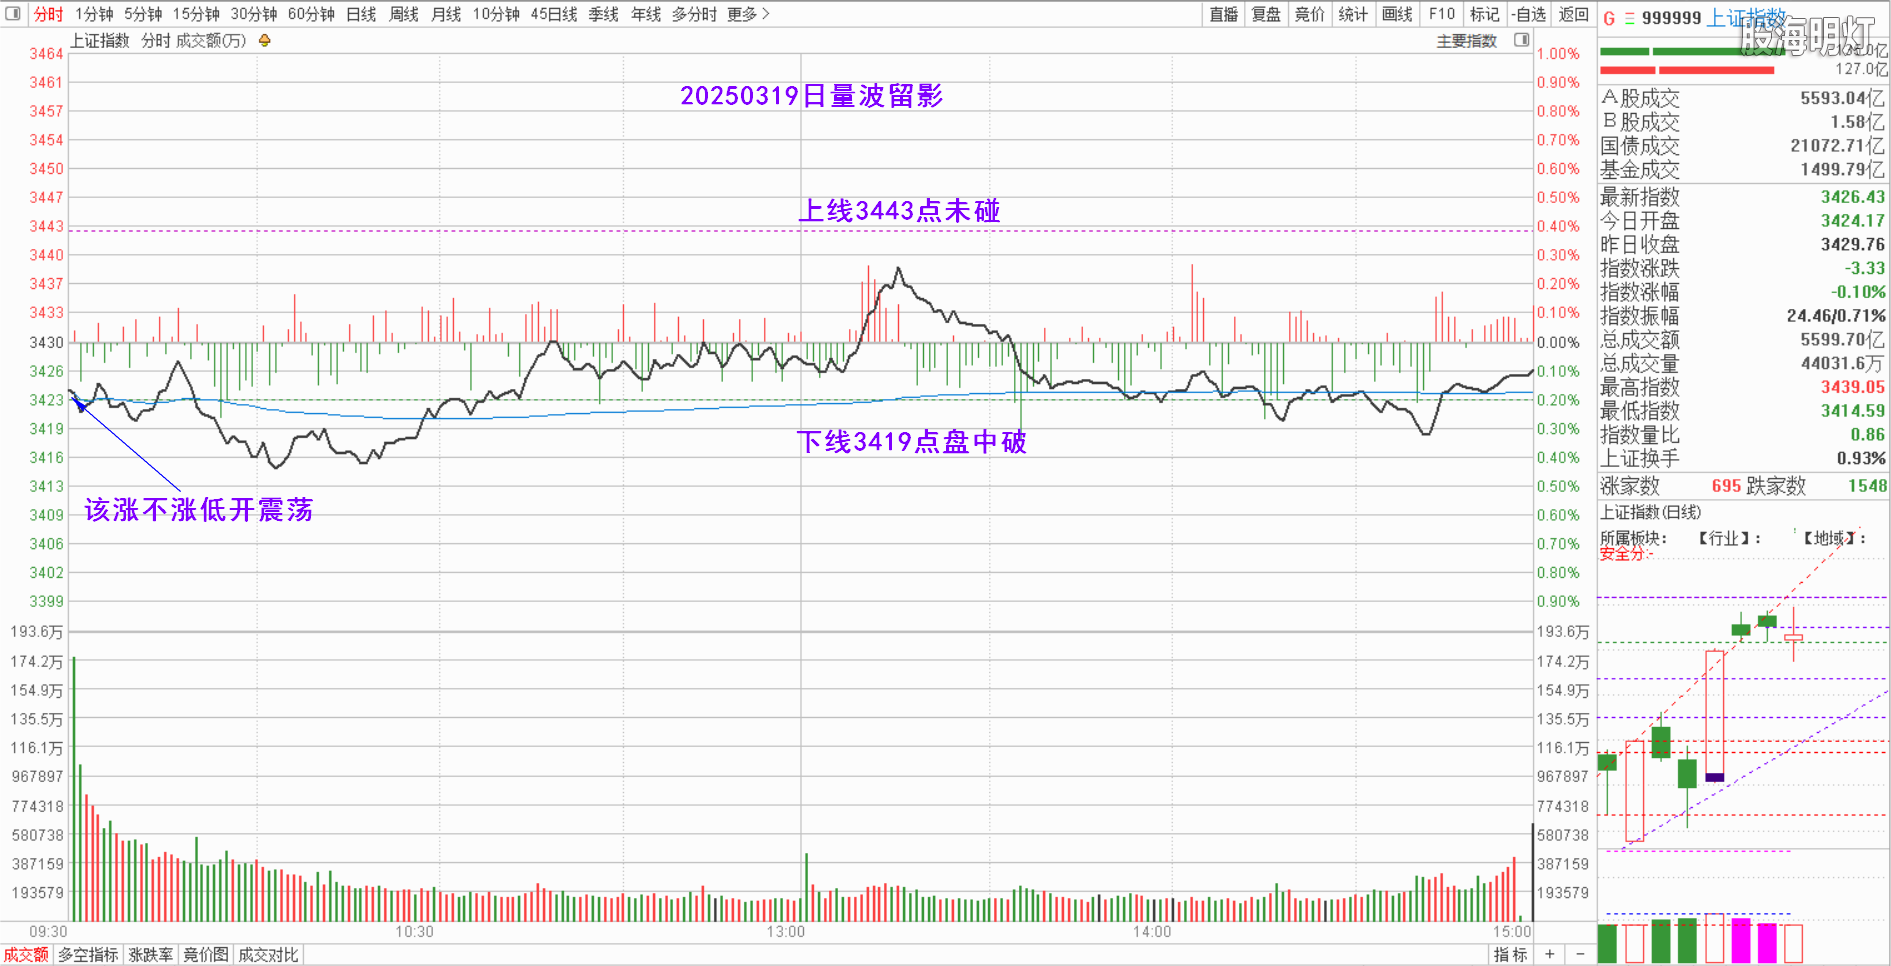Zoom in with the plus button
This screenshot has width=1891, height=966.
pyautogui.click(x=1550, y=955)
